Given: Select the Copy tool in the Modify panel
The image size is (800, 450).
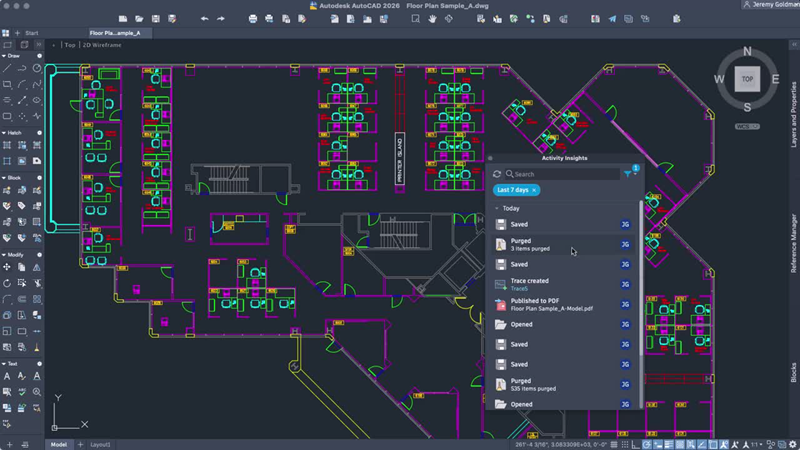Looking at the screenshot, I should (x=21, y=267).
